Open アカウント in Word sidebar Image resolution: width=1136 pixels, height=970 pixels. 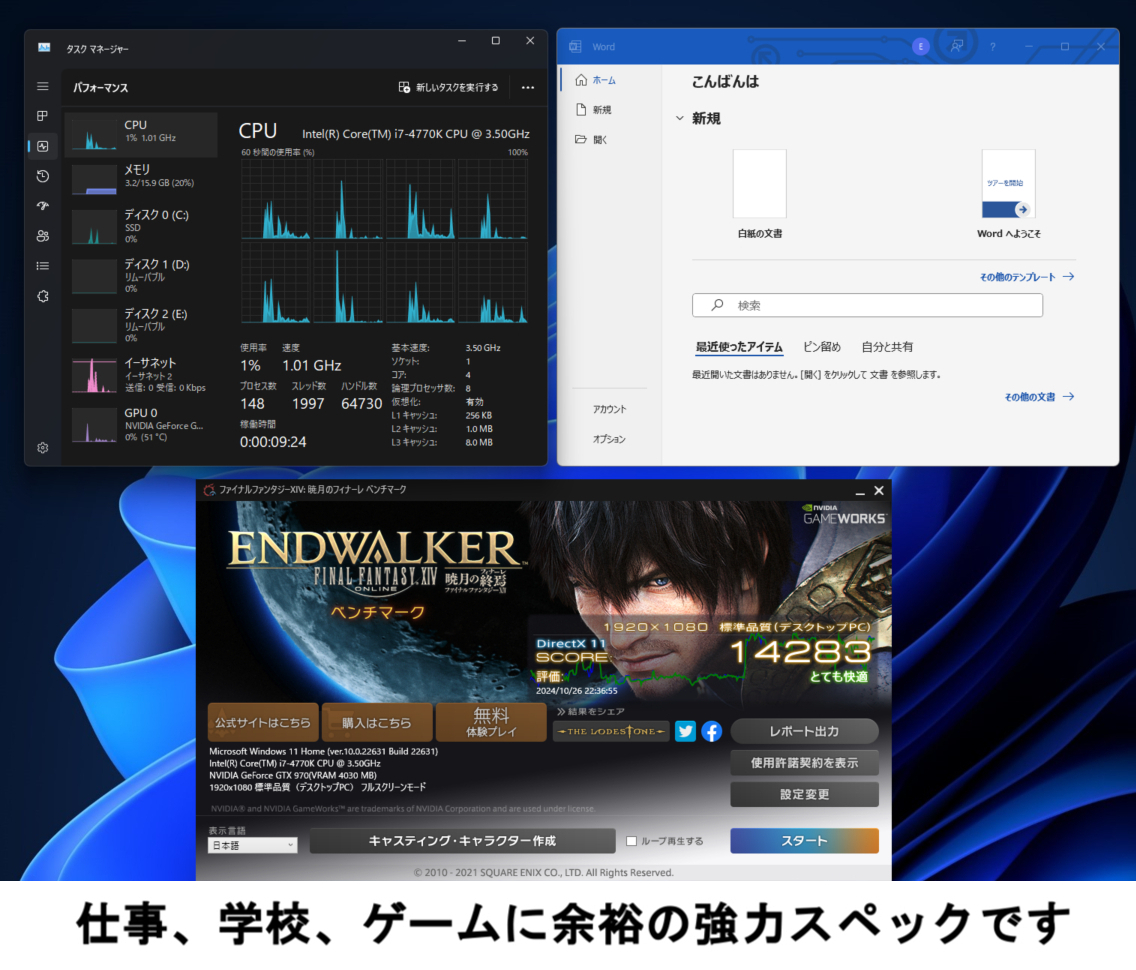click(609, 409)
